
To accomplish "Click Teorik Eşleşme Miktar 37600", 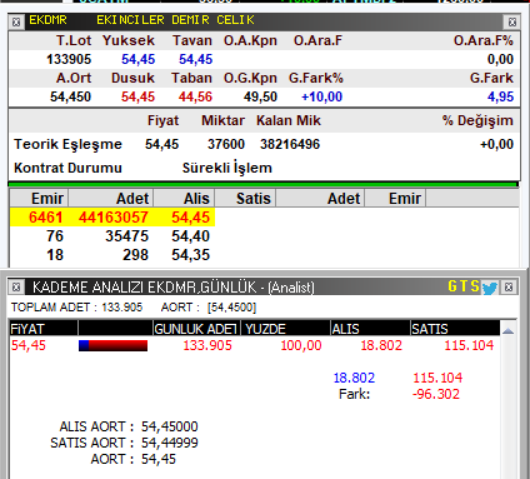I will [226, 144].
